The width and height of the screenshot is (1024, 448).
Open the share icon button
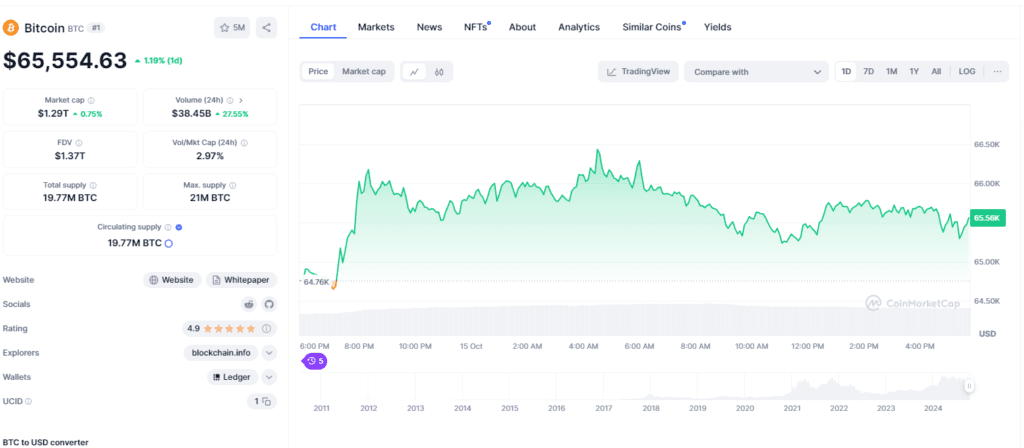tap(266, 27)
